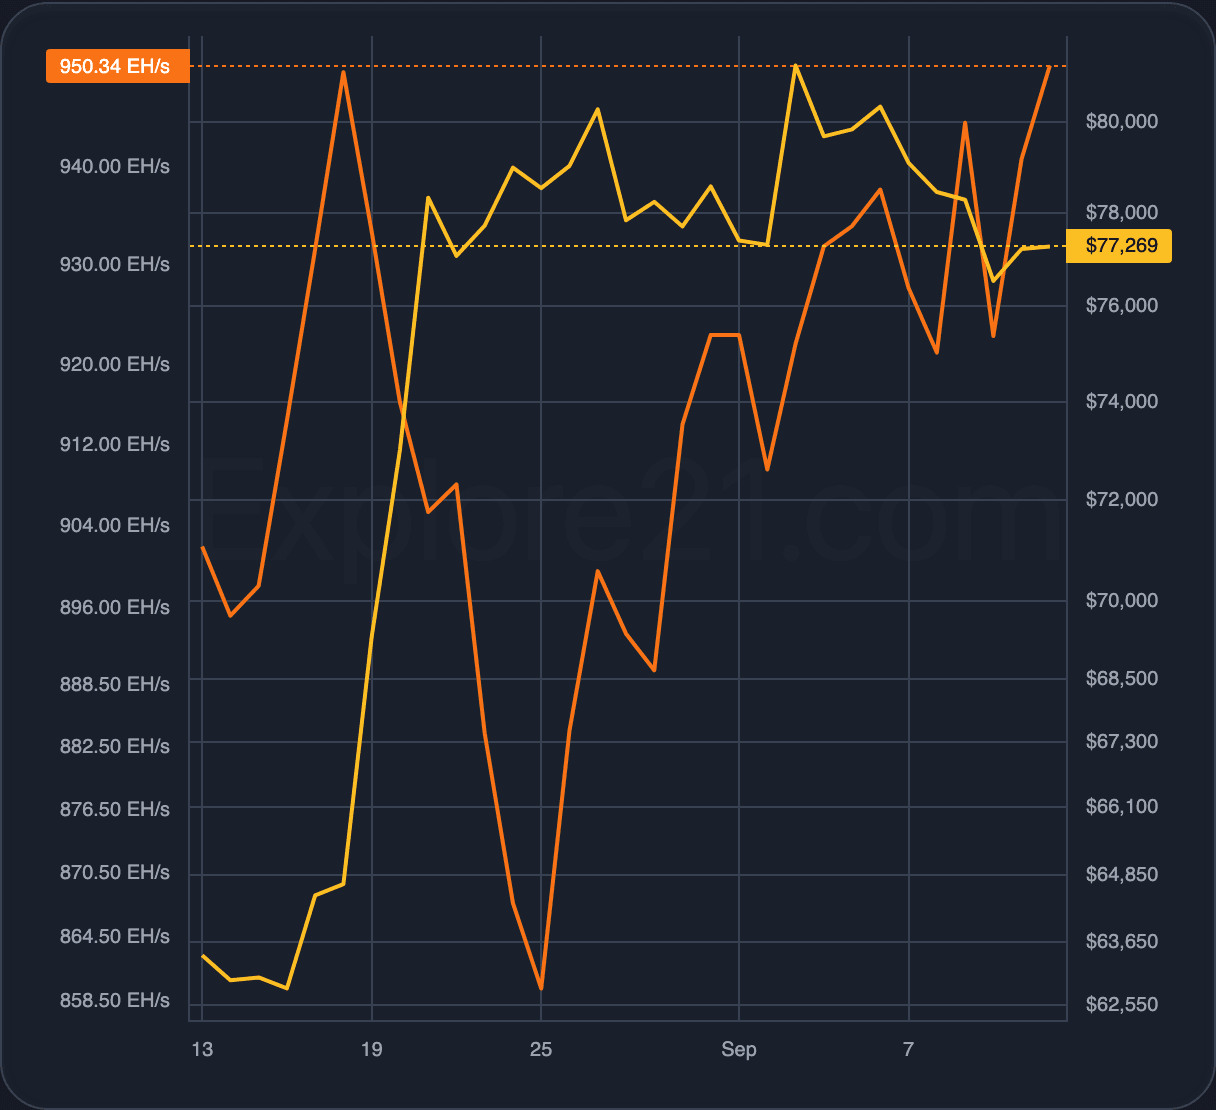This screenshot has height=1110, width=1216.
Task: Click the 882.50 EH/s axis label
Action: [115, 747]
